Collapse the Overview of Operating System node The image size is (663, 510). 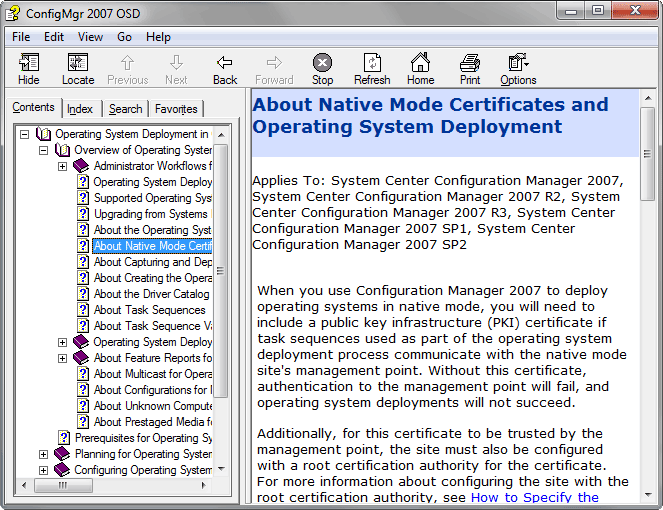click(x=44, y=151)
